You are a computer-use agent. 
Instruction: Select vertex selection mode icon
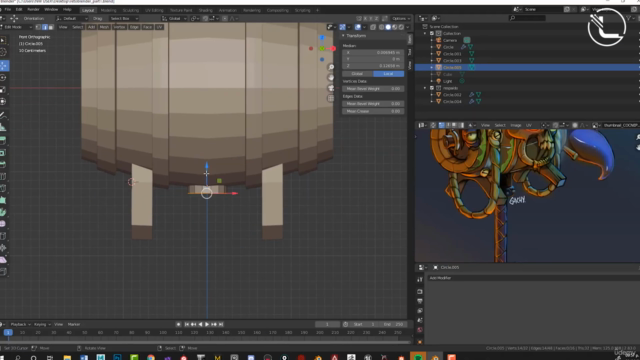coord(38,27)
